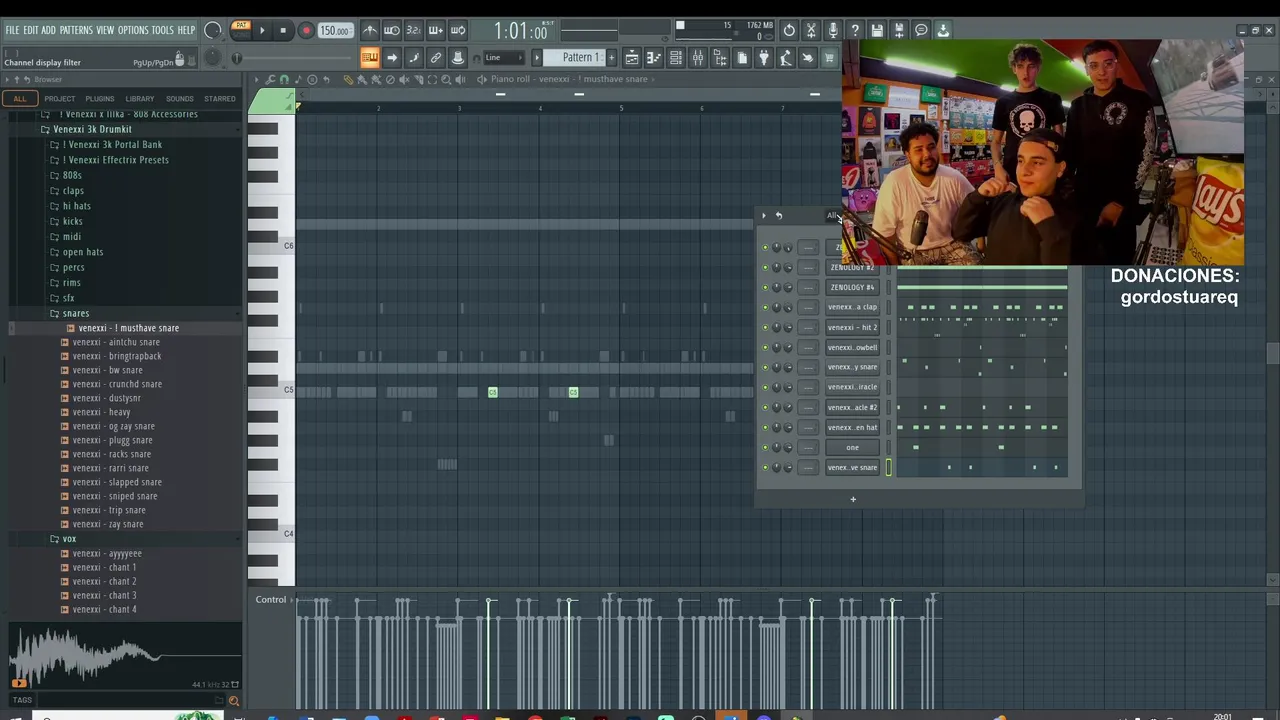The width and height of the screenshot is (1280, 720).
Task: Add new pattern with plus button
Action: [x=612, y=58]
